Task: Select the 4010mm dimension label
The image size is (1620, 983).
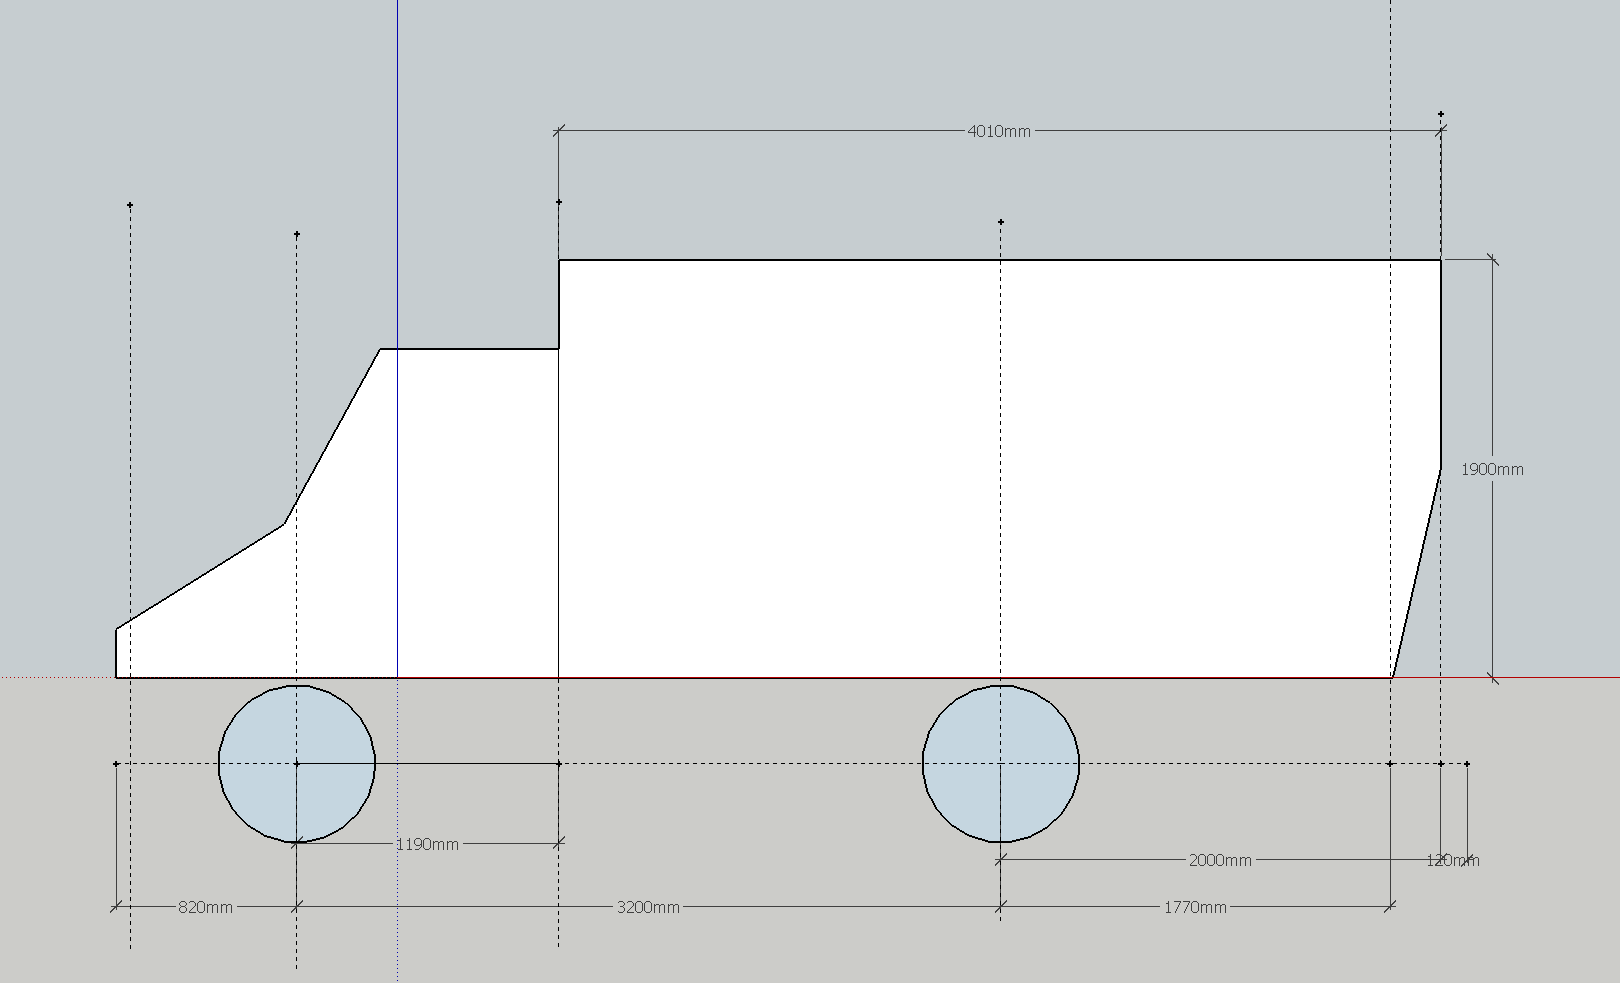Action: point(998,131)
